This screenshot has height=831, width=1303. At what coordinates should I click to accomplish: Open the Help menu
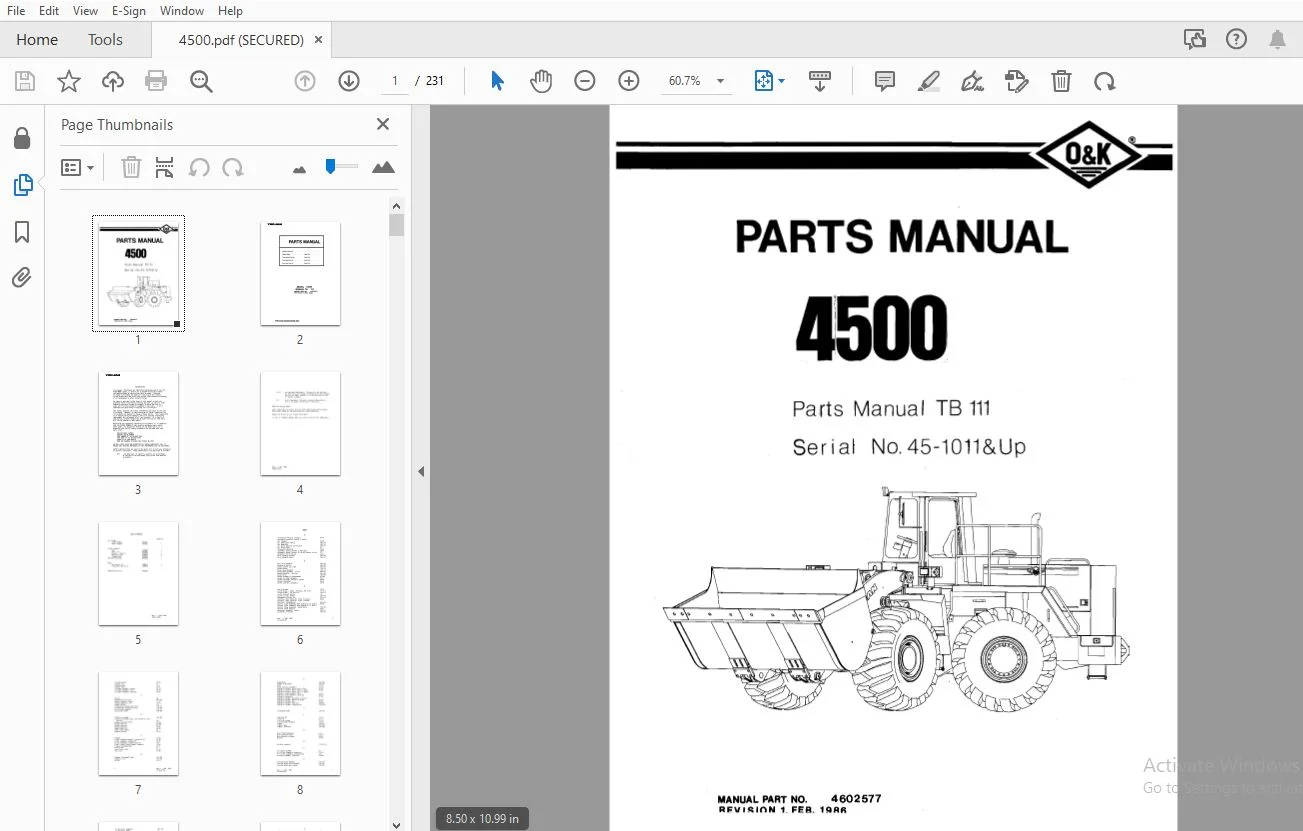tap(230, 11)
